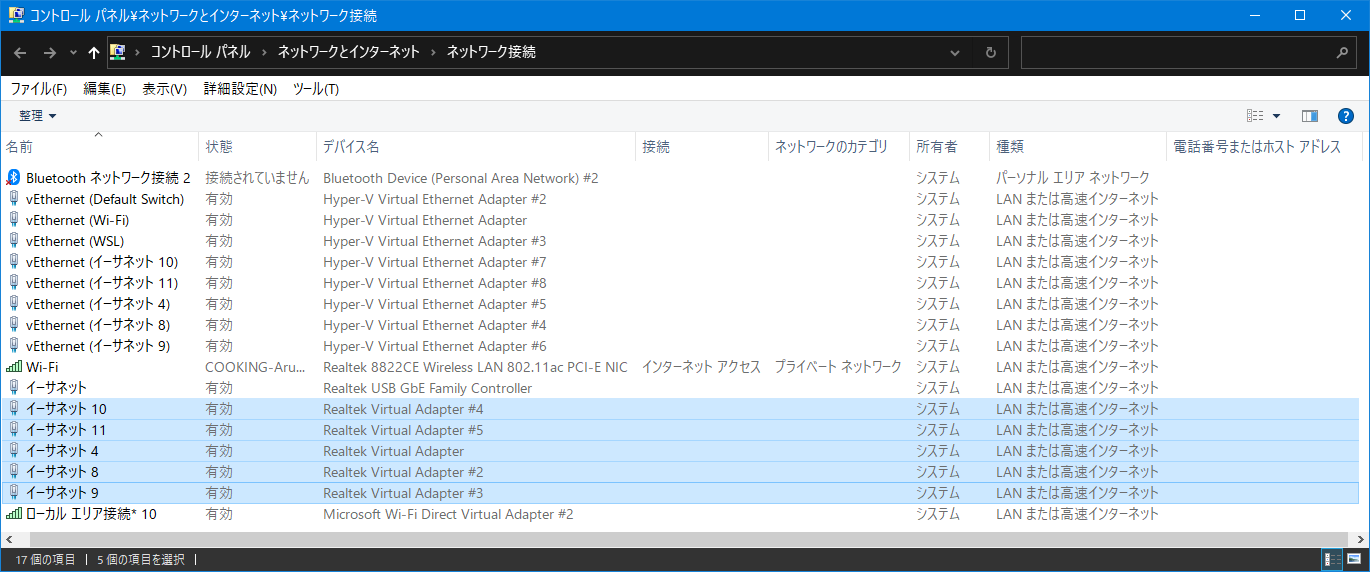Click the イーサネット 8 adapter icon
The height and width of the screenshot is (572, 1370).
pyautogui.click(x=13, y=472)
